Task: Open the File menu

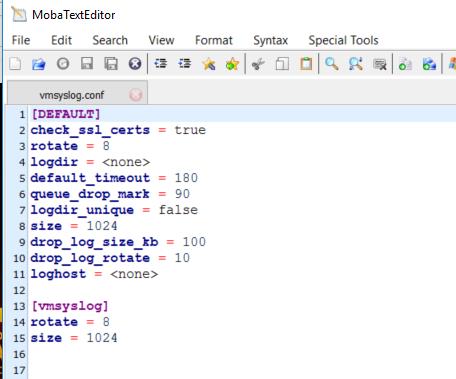Action: click(x=21, y=40)
